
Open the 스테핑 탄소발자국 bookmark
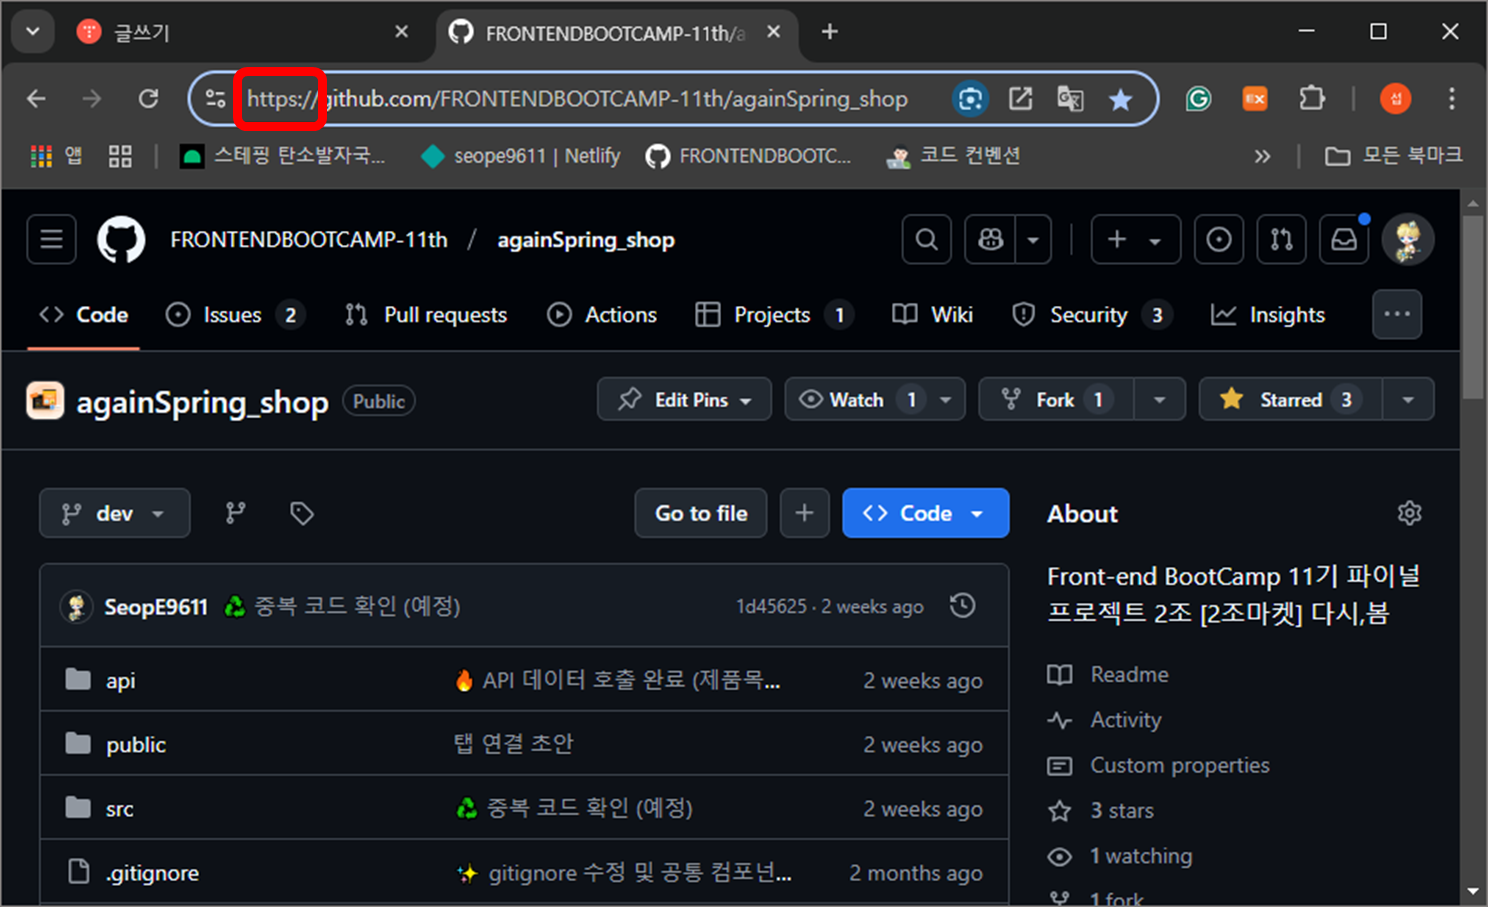(283, 156)
